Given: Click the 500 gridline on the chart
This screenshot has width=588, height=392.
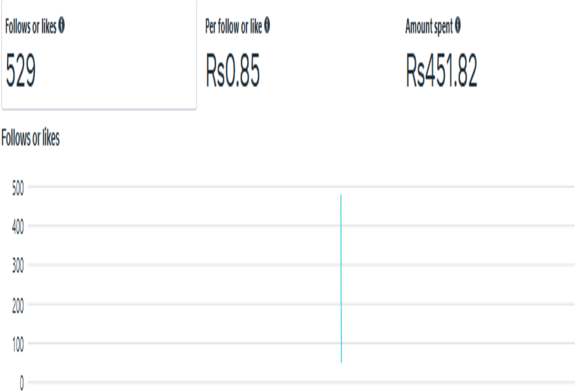Looking at the screenshot, I should [x=301, y=186].
